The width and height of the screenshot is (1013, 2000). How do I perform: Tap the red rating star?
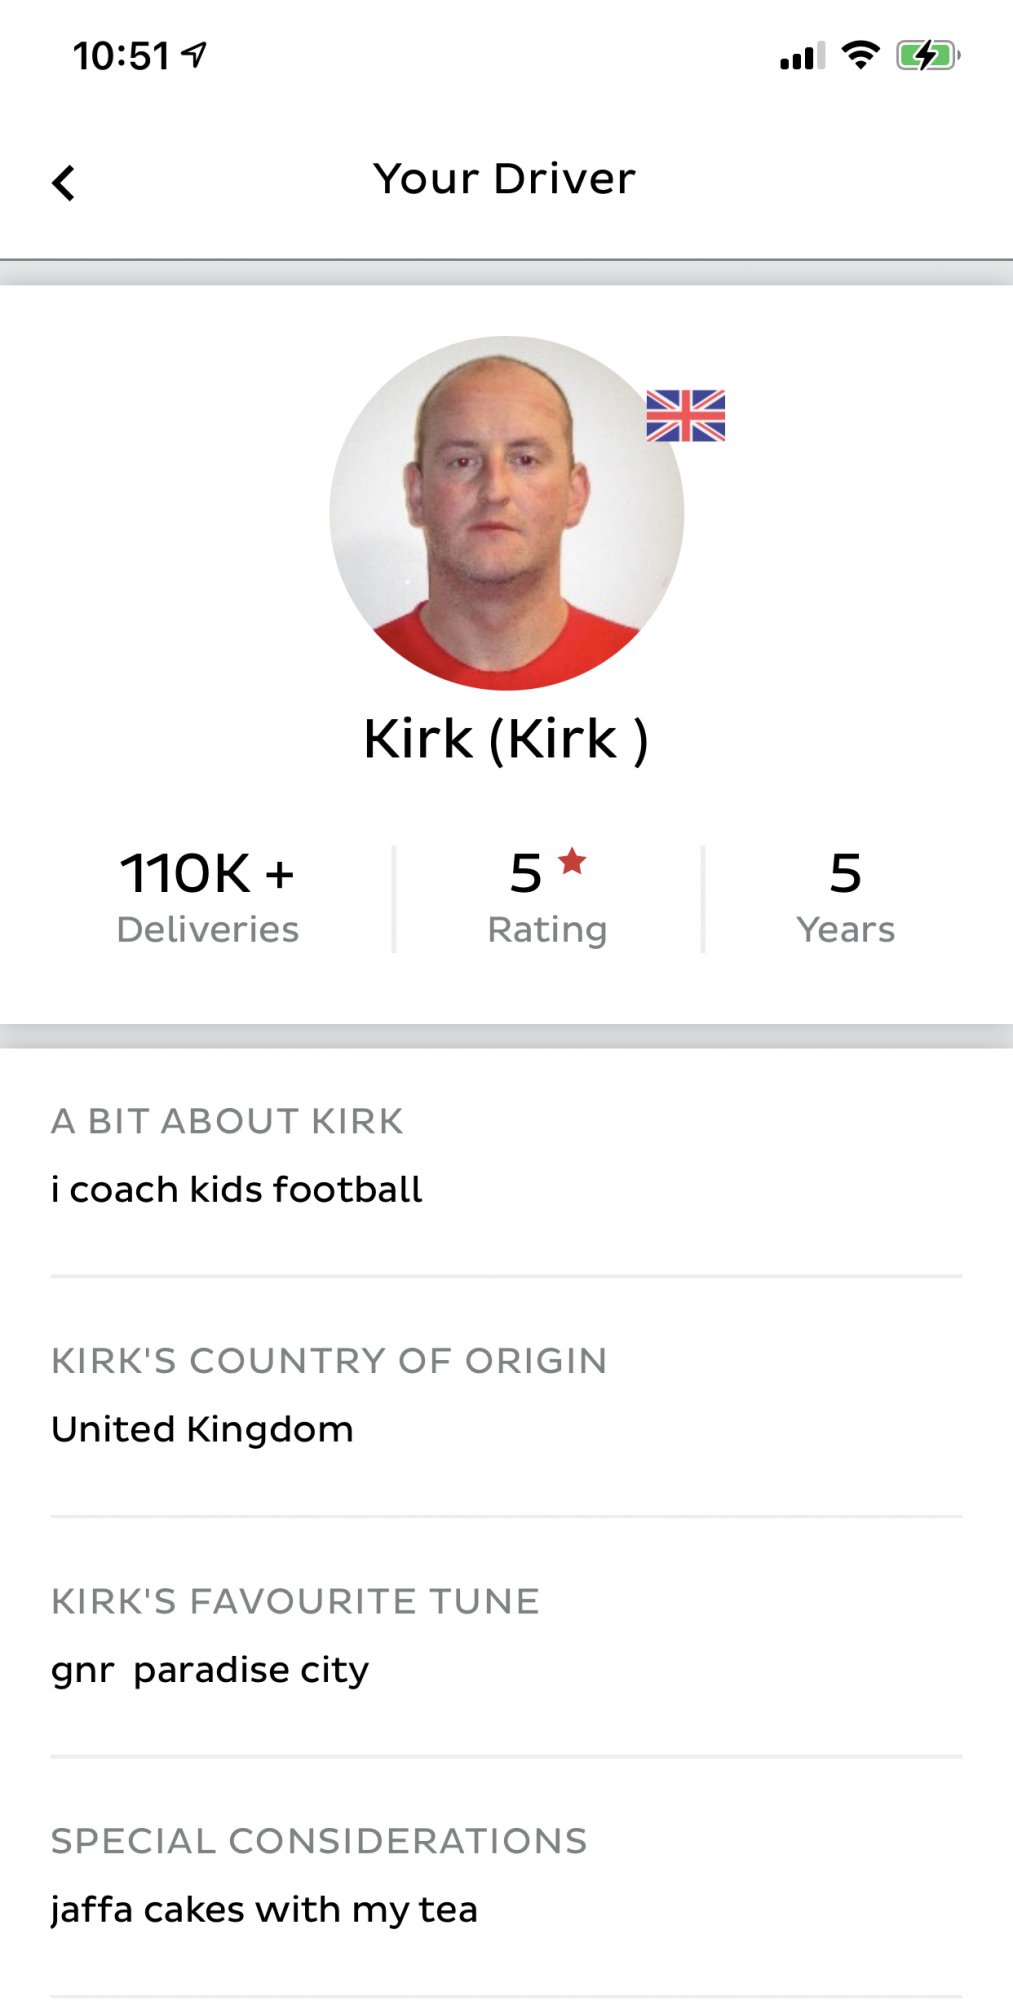tap(572, 860)
